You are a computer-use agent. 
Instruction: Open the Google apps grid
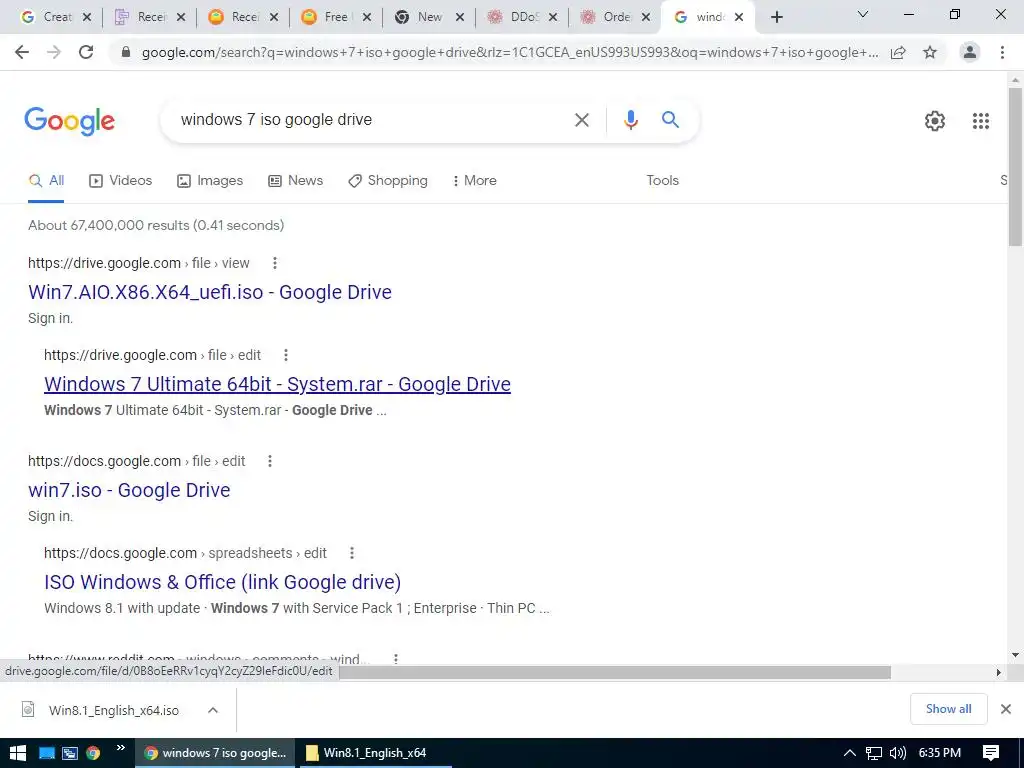pyautogui.click(x=980, y=121)
